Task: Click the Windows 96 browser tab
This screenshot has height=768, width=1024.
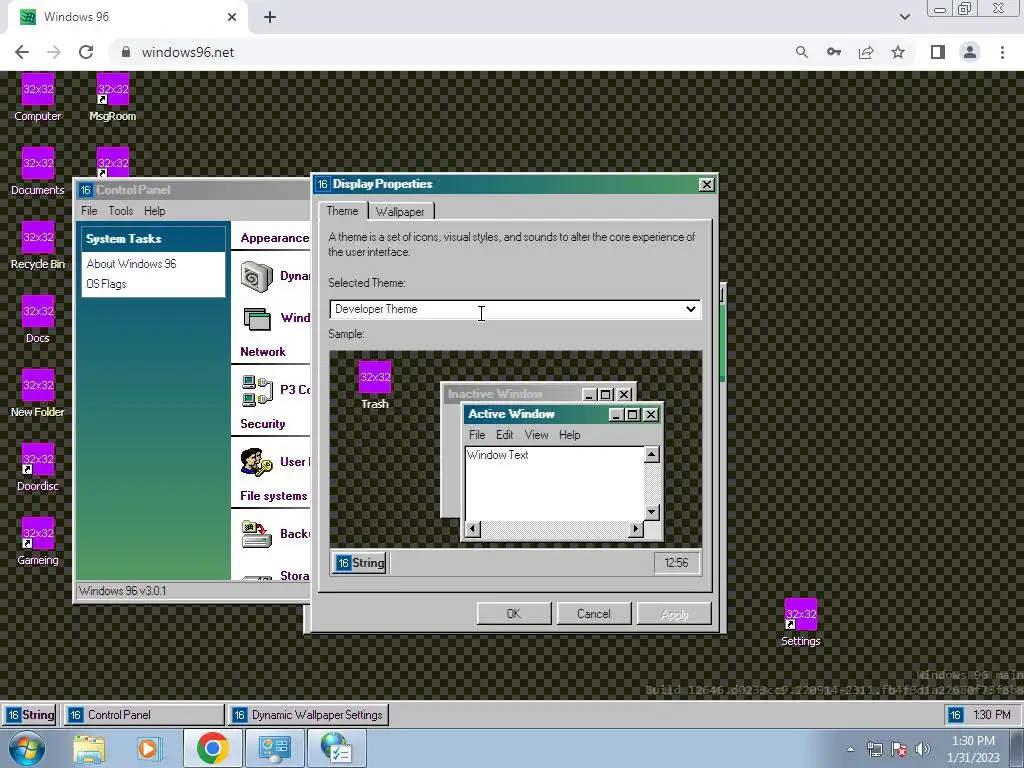Action: point(128,17)
